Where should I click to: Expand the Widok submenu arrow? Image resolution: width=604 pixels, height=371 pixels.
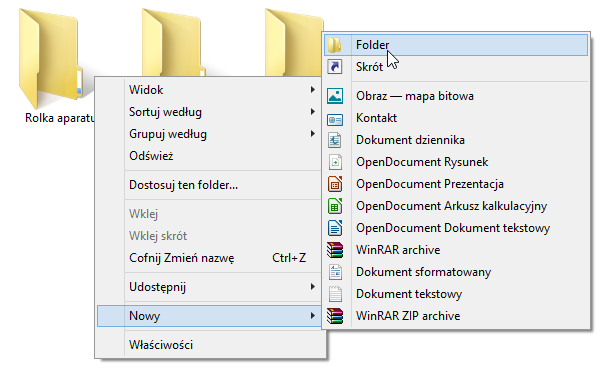pos(313,90)
